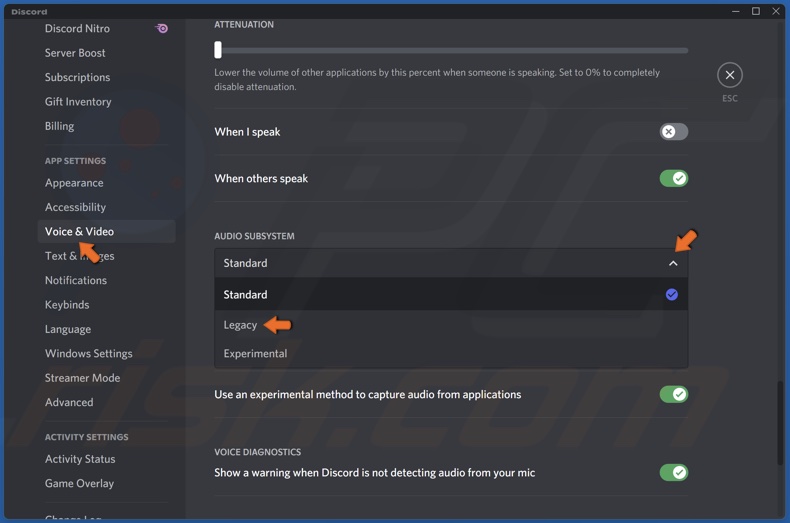
Task: Minimize the Discord window
Action: (735, 11)
